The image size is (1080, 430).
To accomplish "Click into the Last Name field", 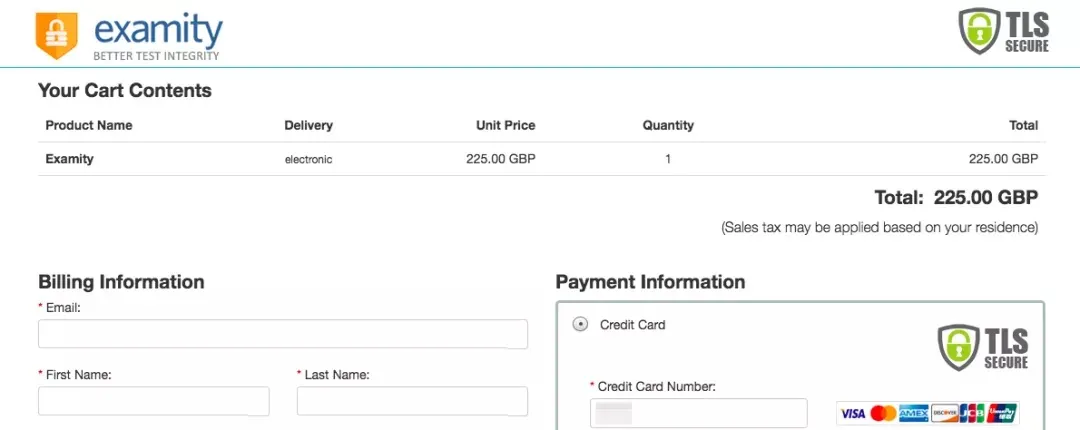I will 412,401.
